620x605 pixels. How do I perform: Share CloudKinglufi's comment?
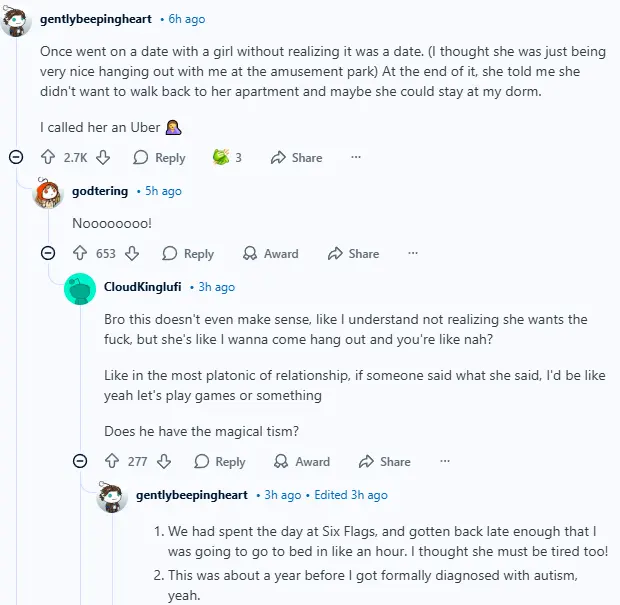click(x=384, y=462)
